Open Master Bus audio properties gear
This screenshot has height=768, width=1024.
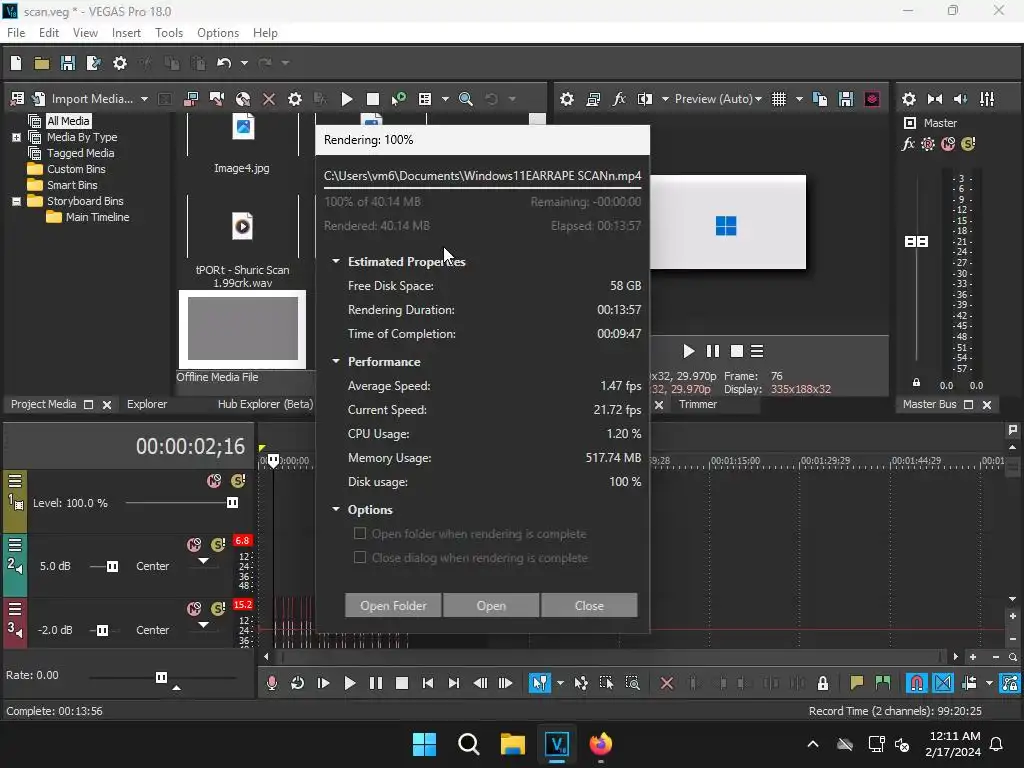tap(908, 99)
